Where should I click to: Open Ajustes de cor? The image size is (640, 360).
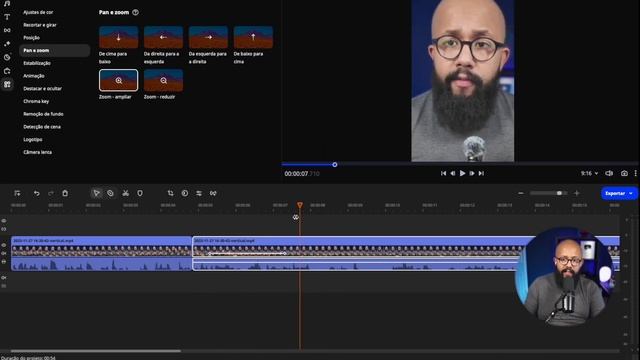(x=38, y=12)
